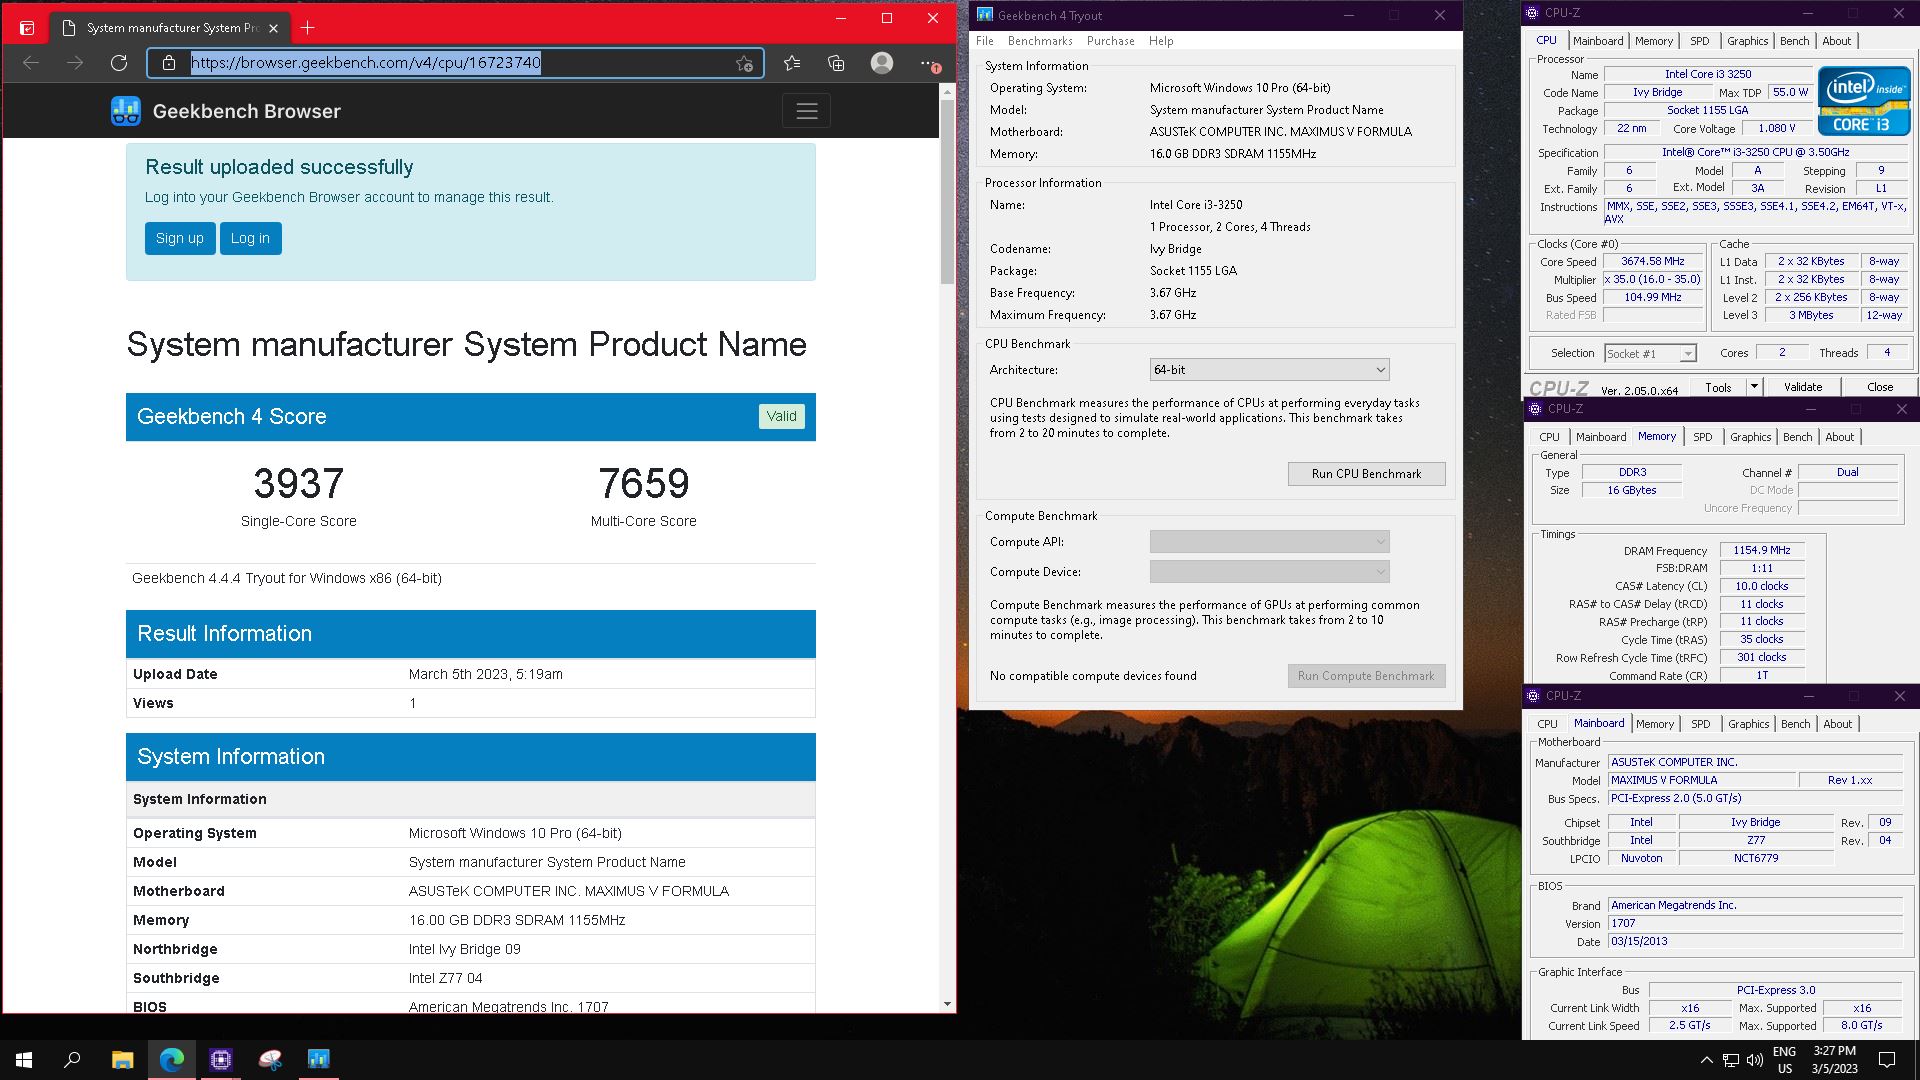The image size is (1920, 1080).
Task: Click the browser refresh icon
Action: coord(119,63)
